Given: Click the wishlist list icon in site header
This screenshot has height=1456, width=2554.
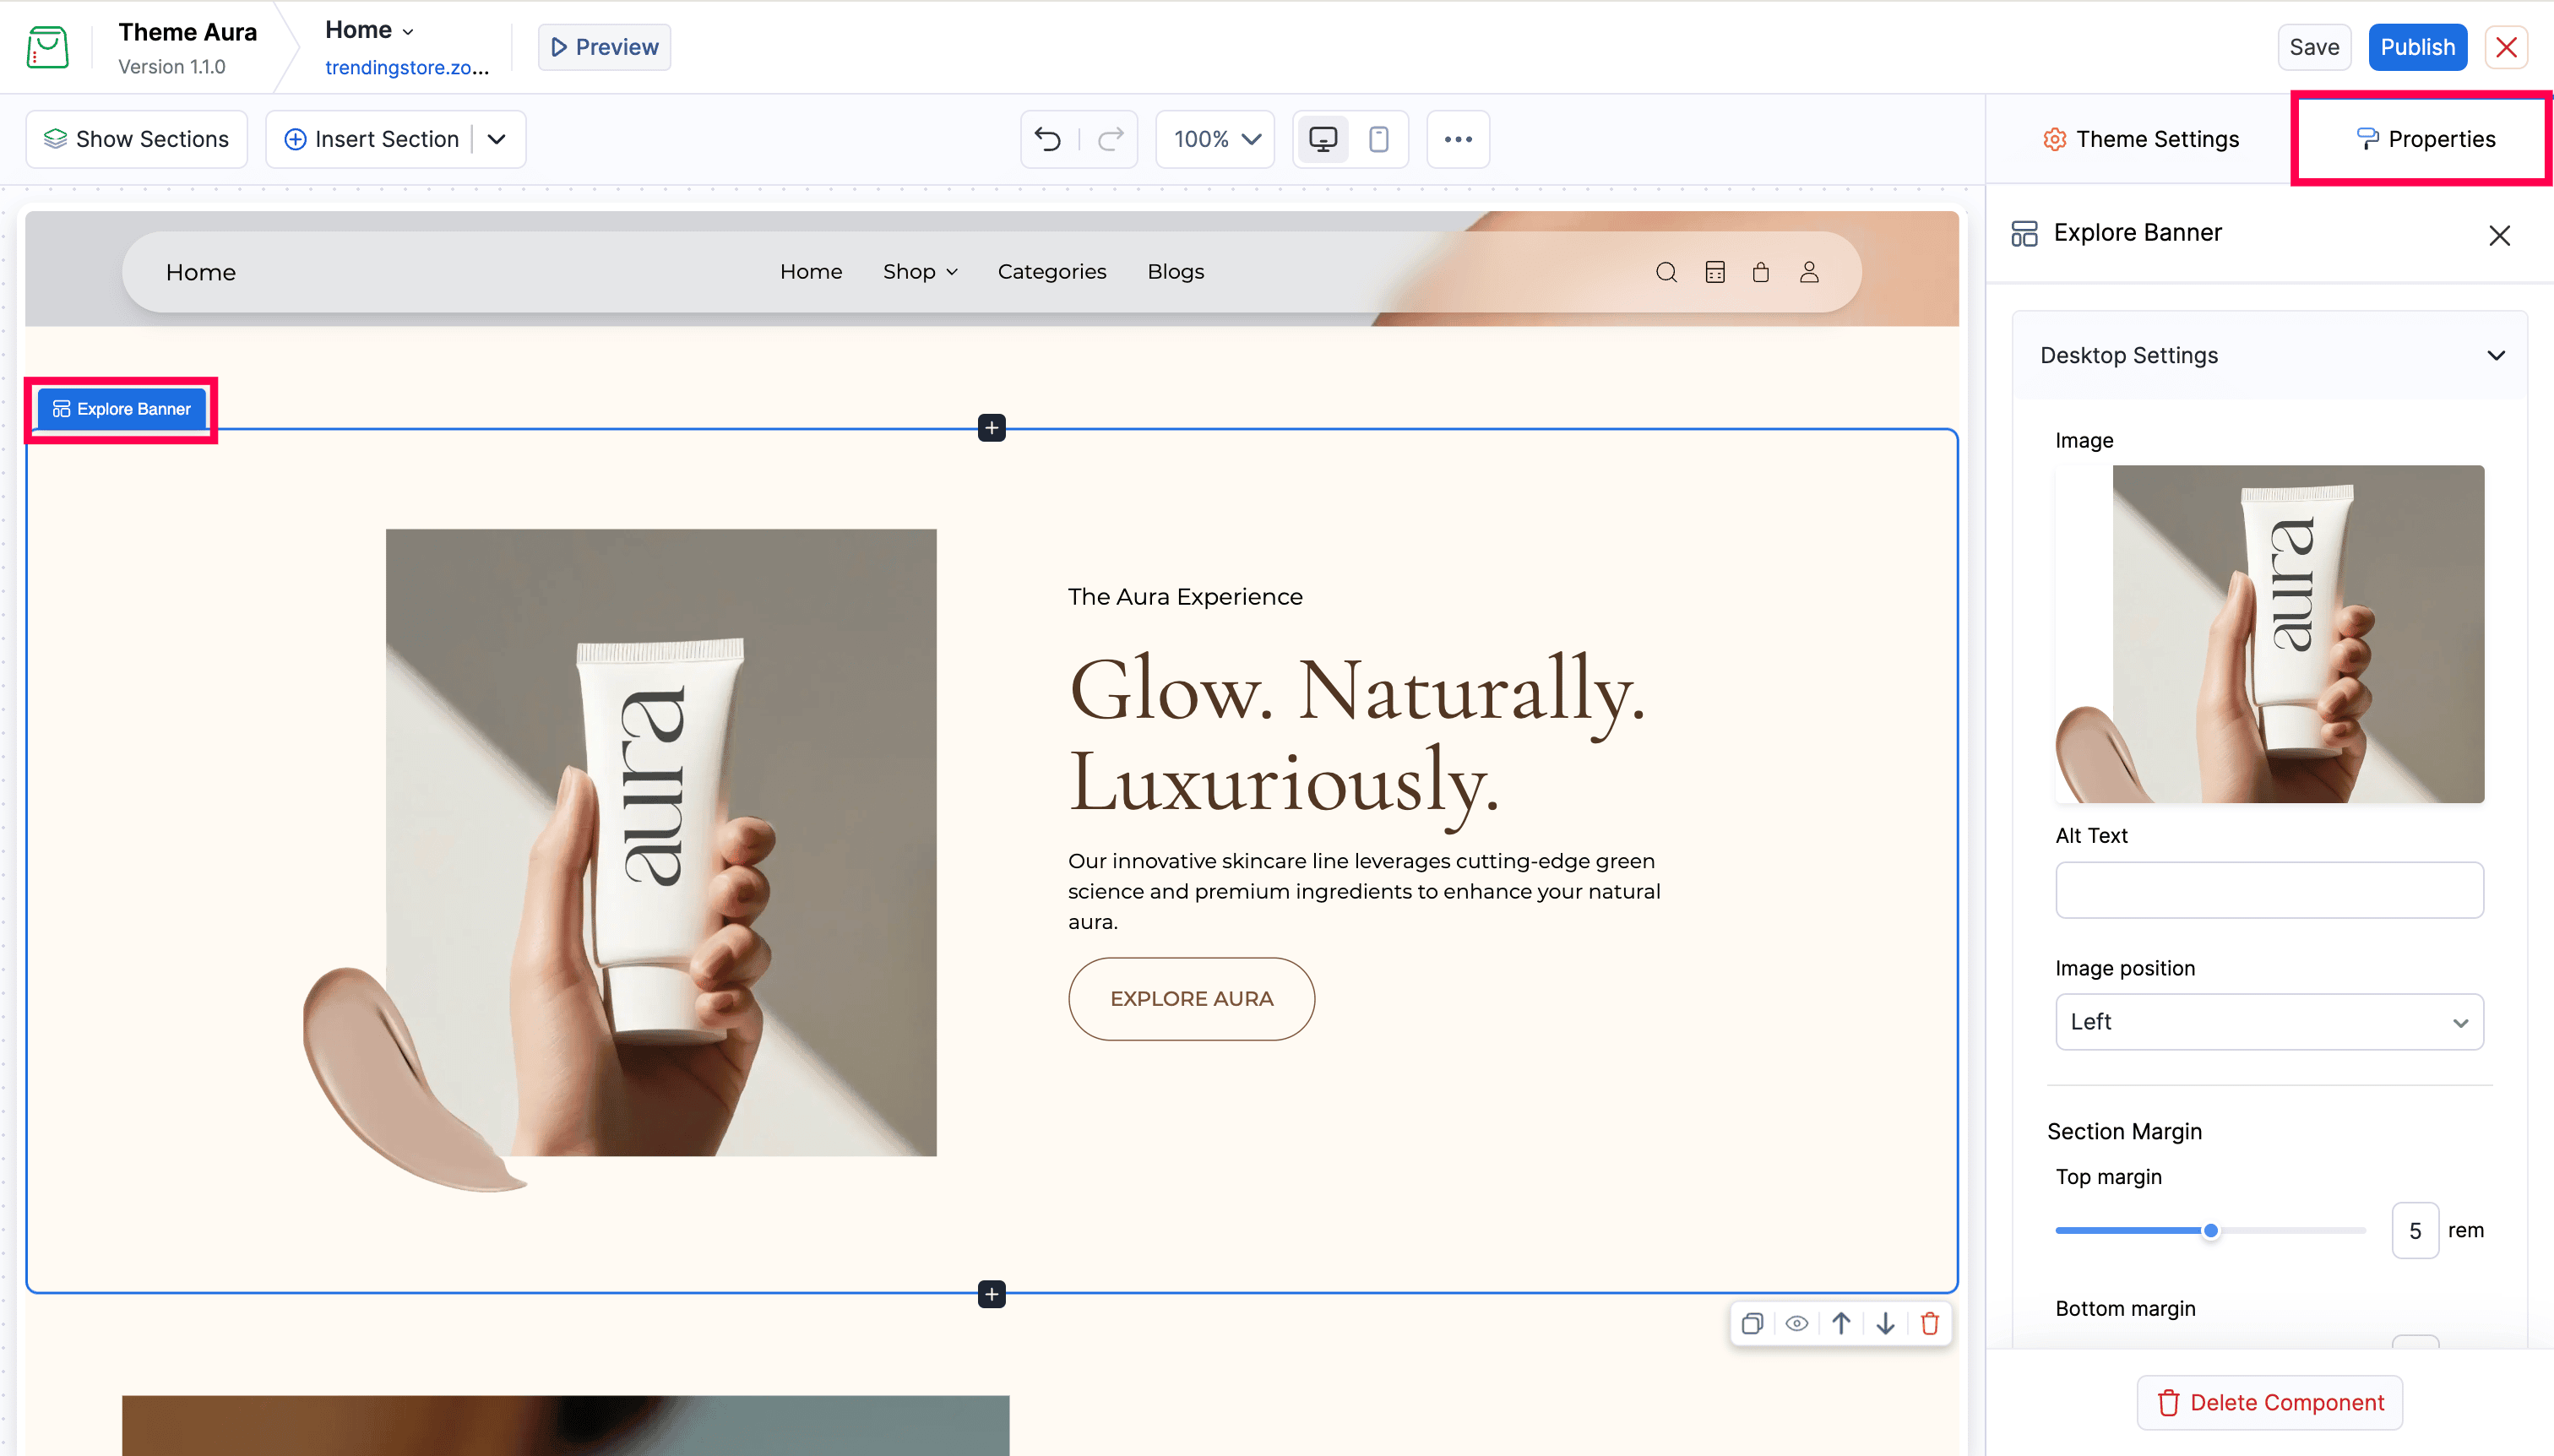Looking at the screenshot, I should 1715,272.
